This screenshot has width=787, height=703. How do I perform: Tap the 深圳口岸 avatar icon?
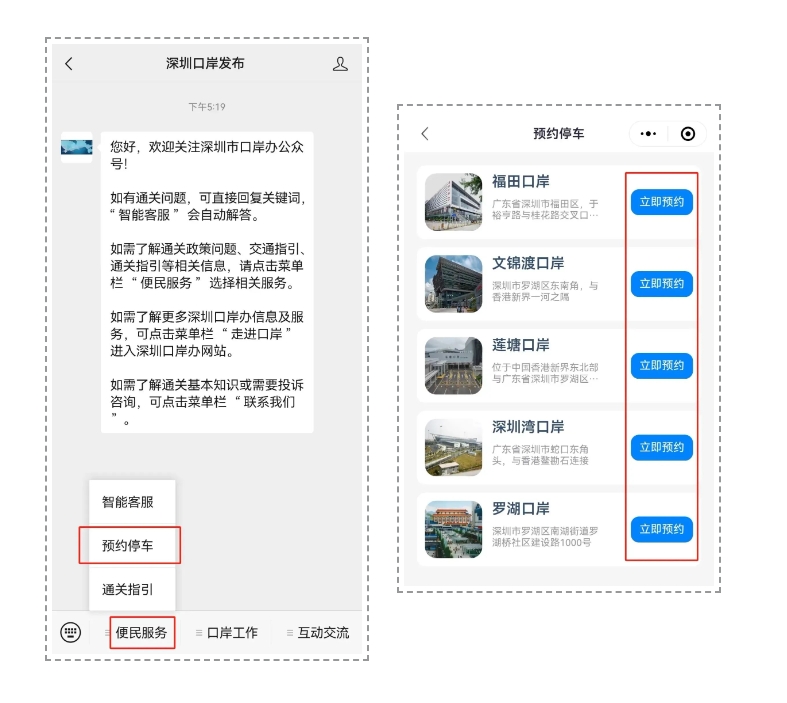[77, 147]
